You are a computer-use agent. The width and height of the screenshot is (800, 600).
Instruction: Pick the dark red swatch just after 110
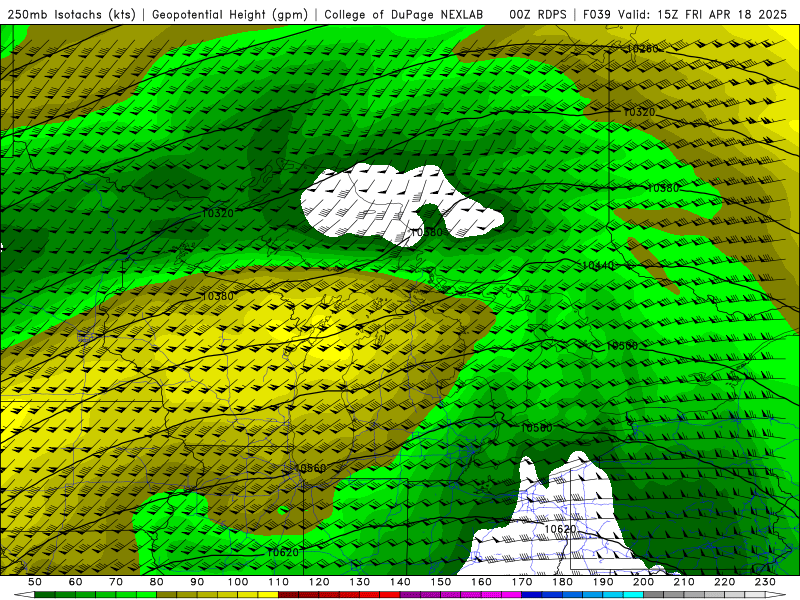click(x=288, y=595)
